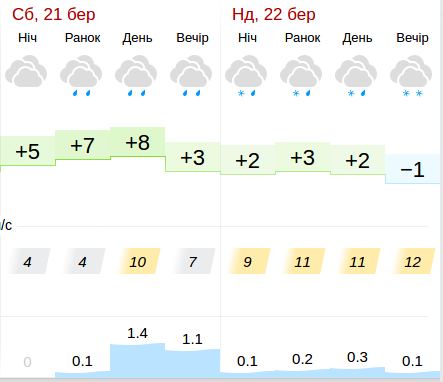Click Saturday morning rain cloud icon
Image resolution: width=443 pixels, height=382 pixels.
tap(81, 76)
